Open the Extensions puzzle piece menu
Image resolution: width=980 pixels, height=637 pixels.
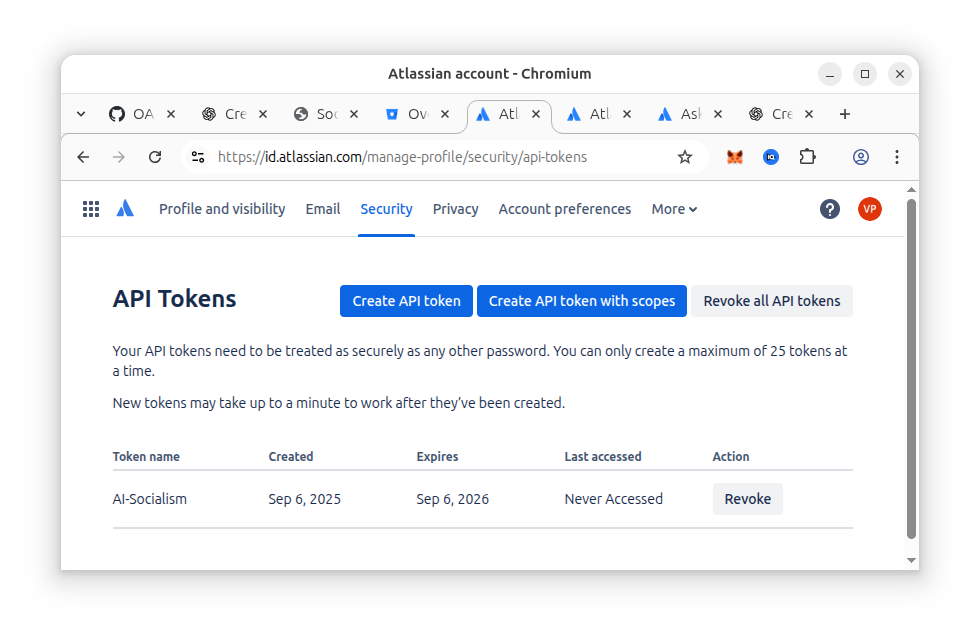(x=808, y=157)
